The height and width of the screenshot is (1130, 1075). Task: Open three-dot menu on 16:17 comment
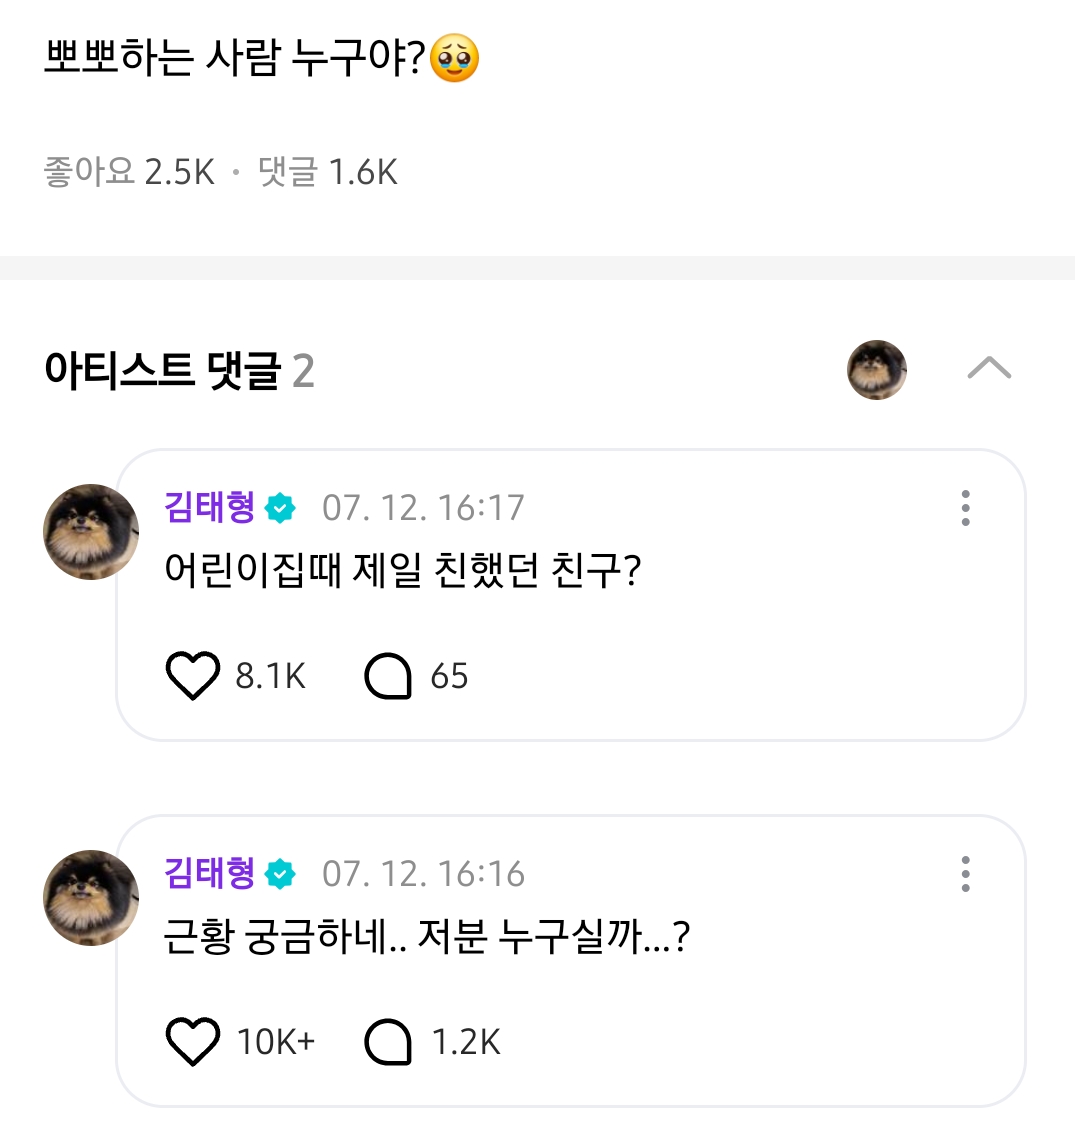click(x=965, y=508)
